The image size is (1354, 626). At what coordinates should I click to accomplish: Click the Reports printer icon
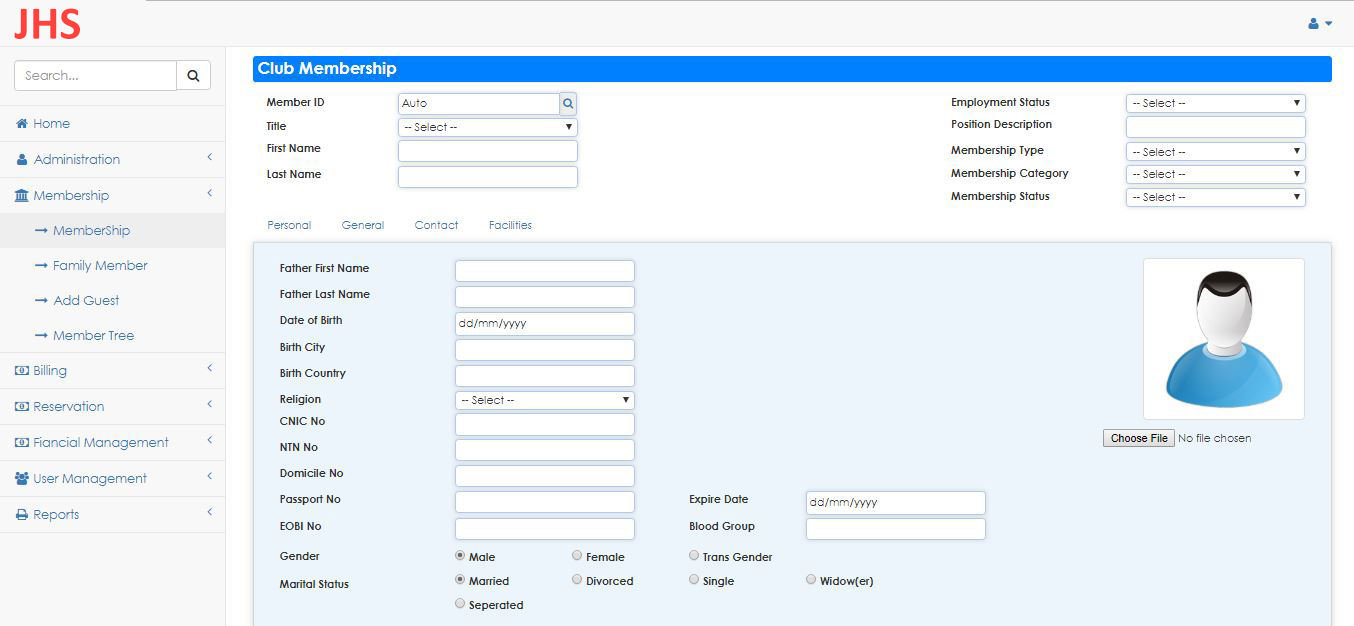21,515
